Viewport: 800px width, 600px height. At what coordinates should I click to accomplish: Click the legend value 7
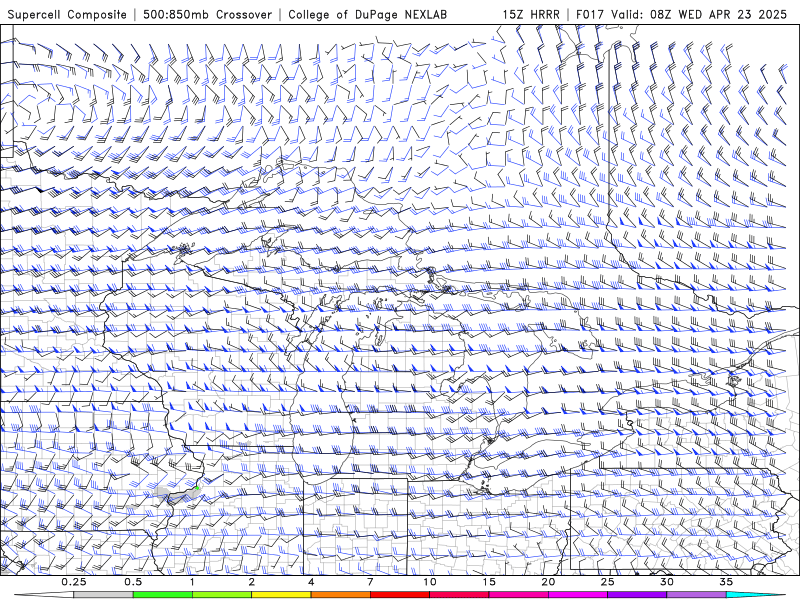click(x=370, y=582)
